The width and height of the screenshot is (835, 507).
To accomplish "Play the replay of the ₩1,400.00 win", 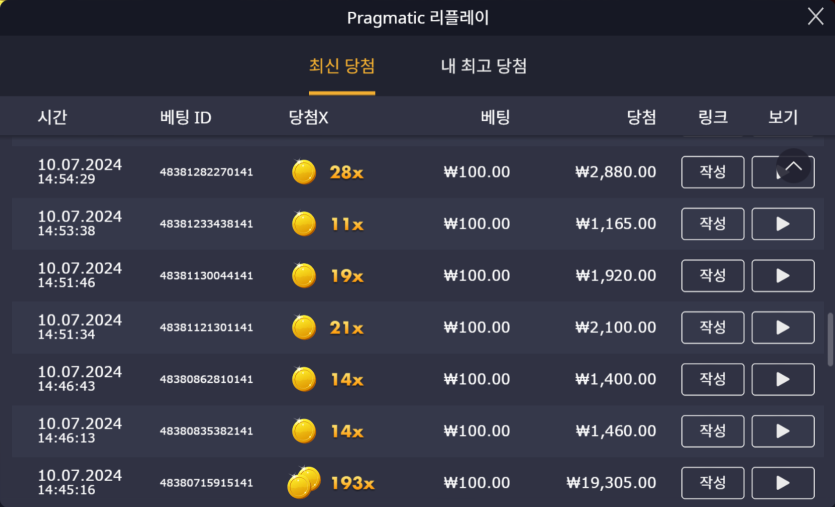I will 782,380.
